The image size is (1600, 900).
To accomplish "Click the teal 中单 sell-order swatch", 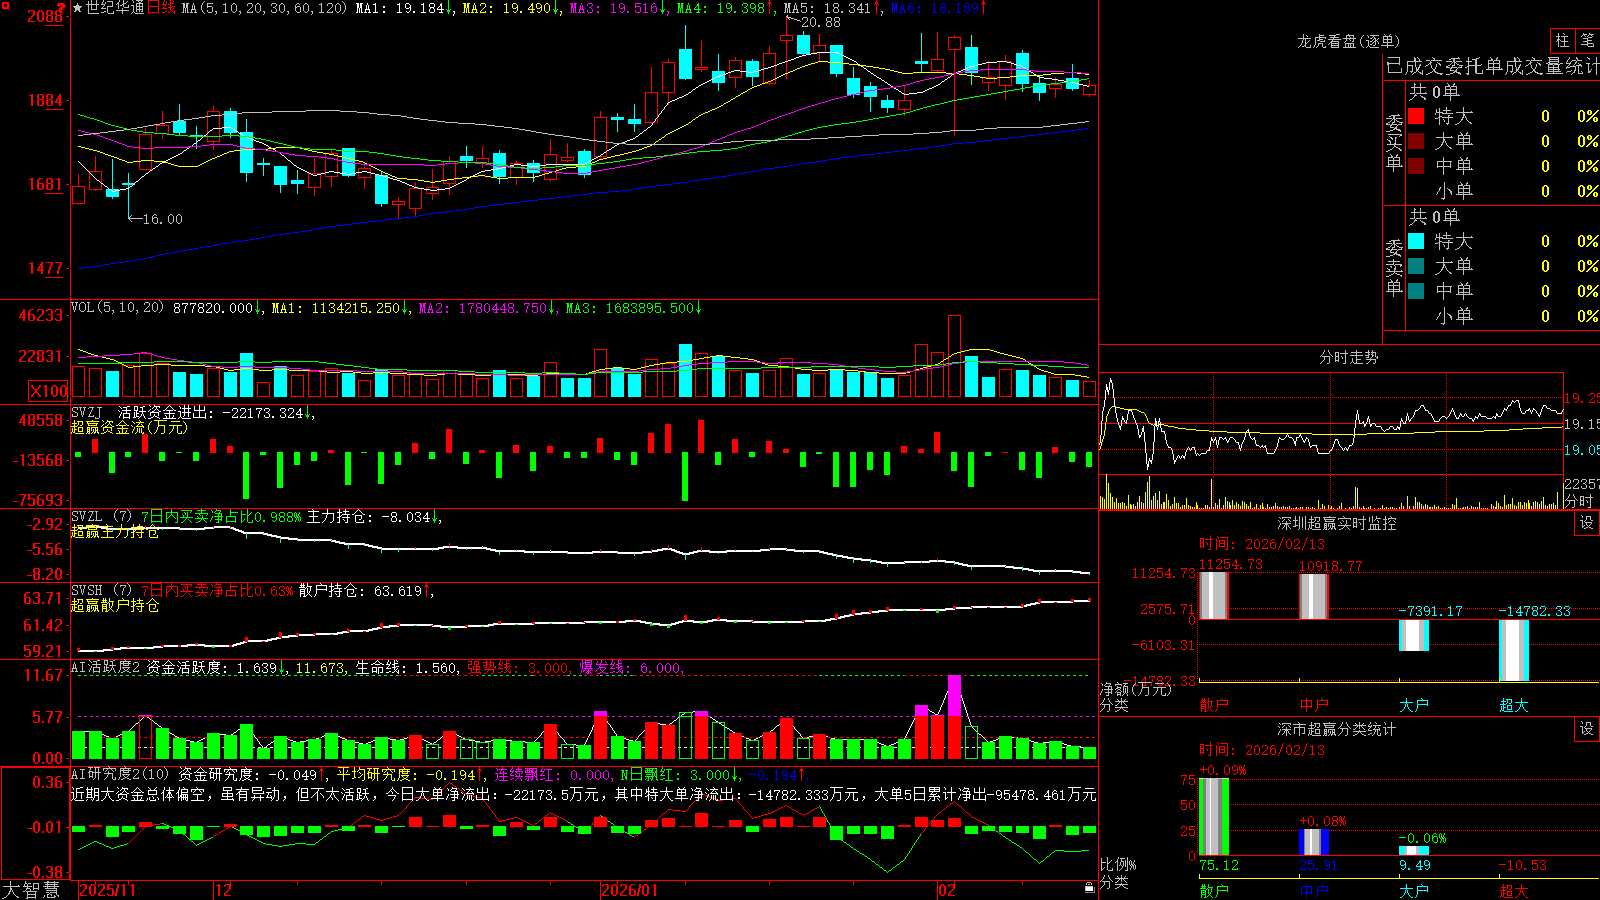I will click(x=1416, y=291).
